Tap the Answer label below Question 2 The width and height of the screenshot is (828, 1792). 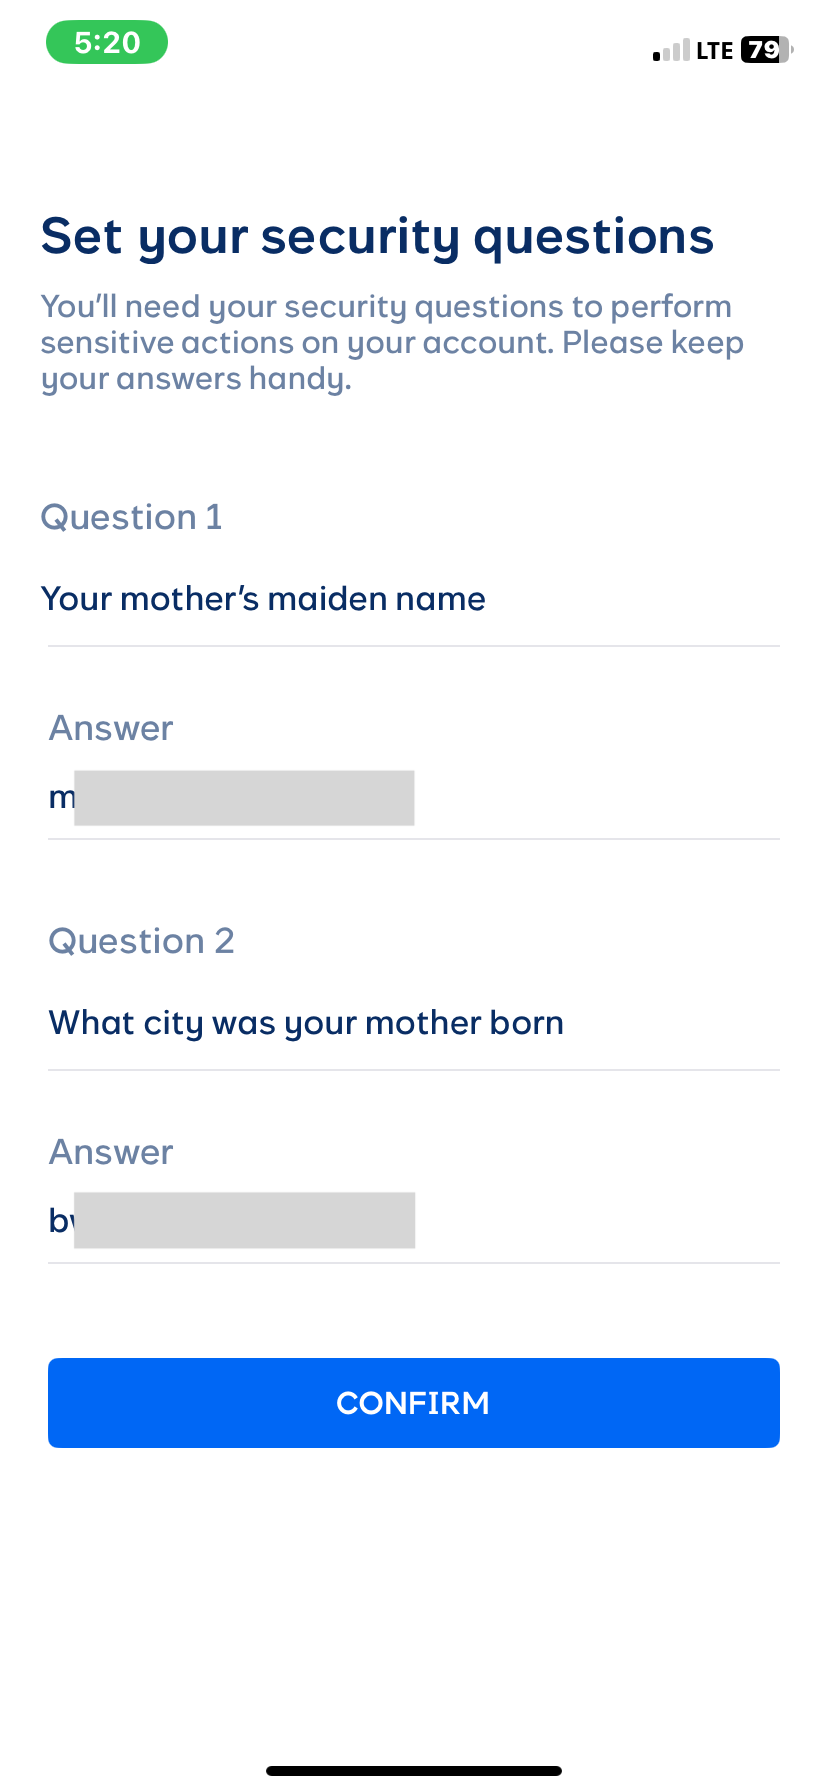[111, 1151]
